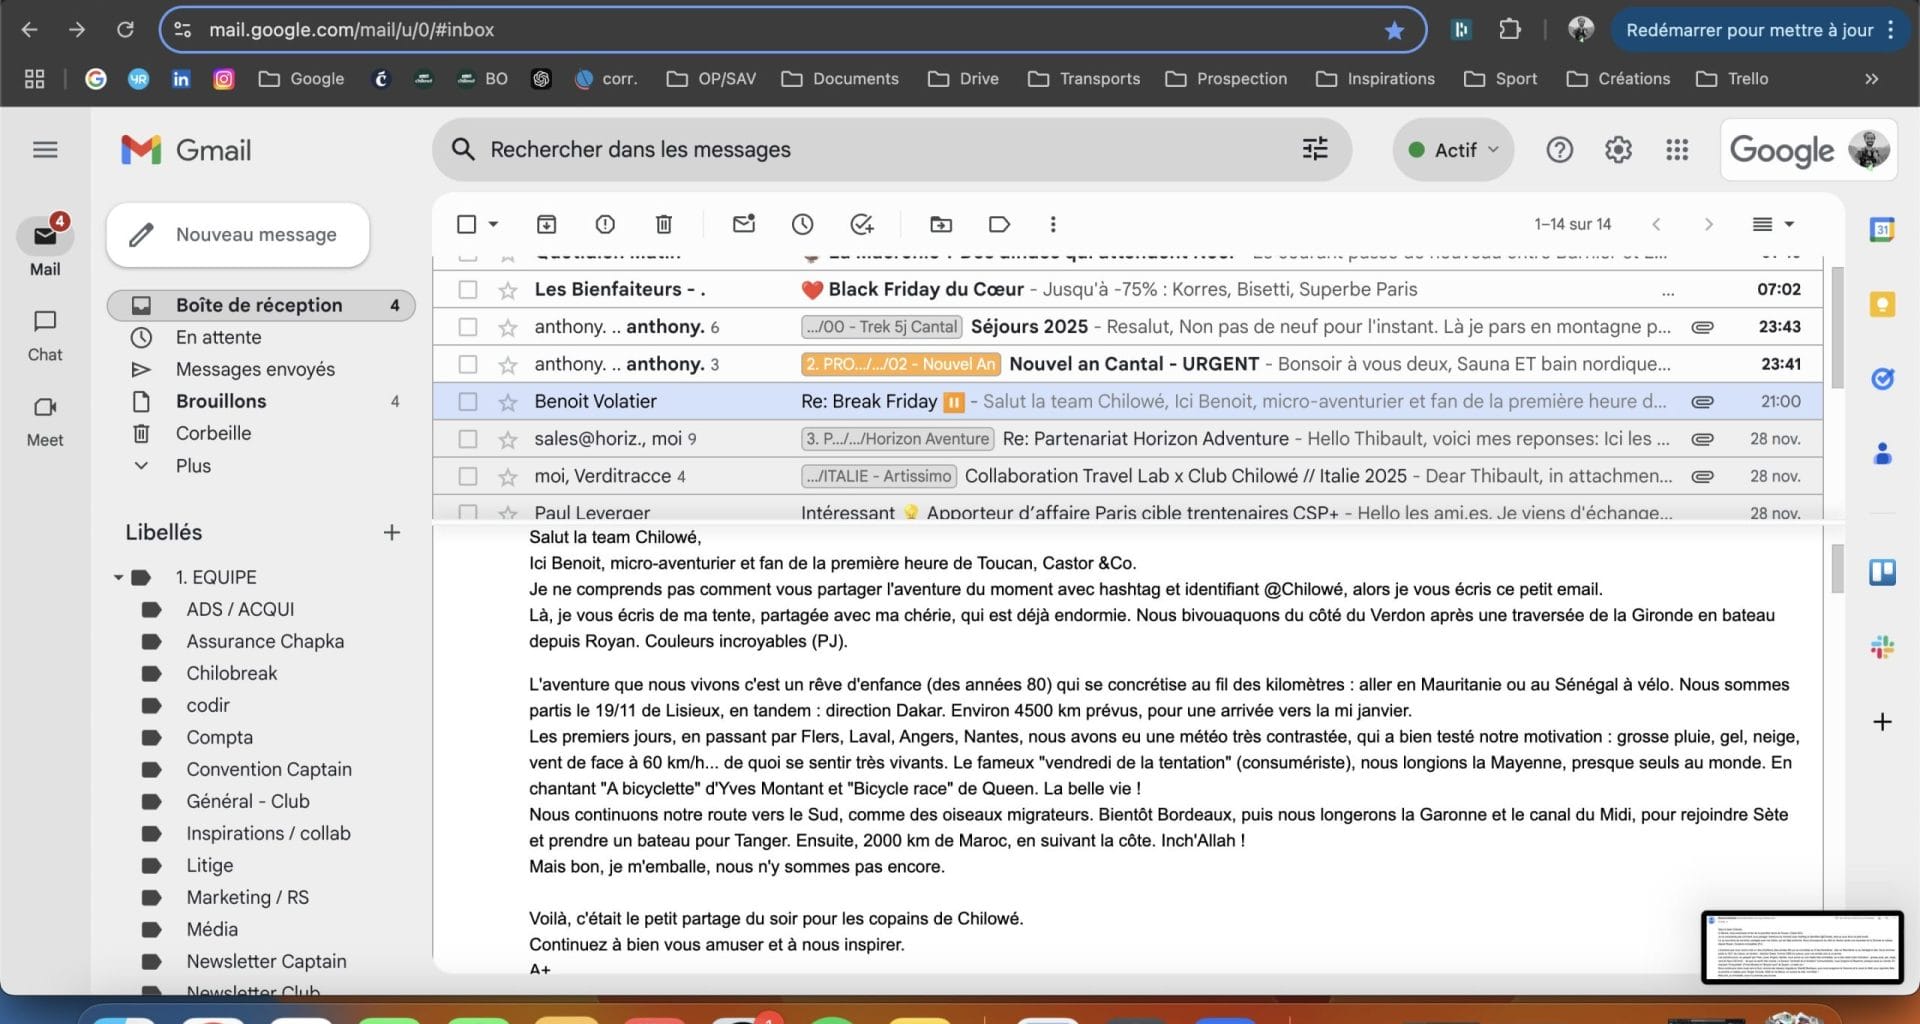Click Redémarrer pour mettre à jour
The height and width of the screenshot is (1024, 1920).
1749,30
